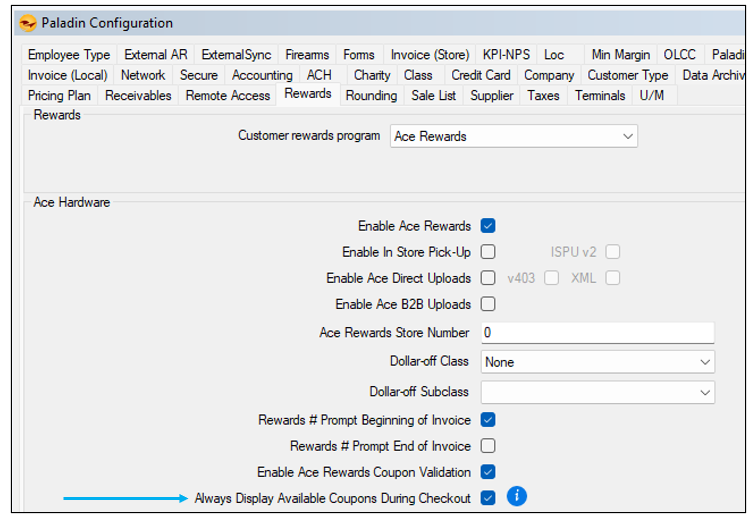Open the Taxes tab
The width and height of the screenshot is (752, 519).
click(x=543, y=96)
